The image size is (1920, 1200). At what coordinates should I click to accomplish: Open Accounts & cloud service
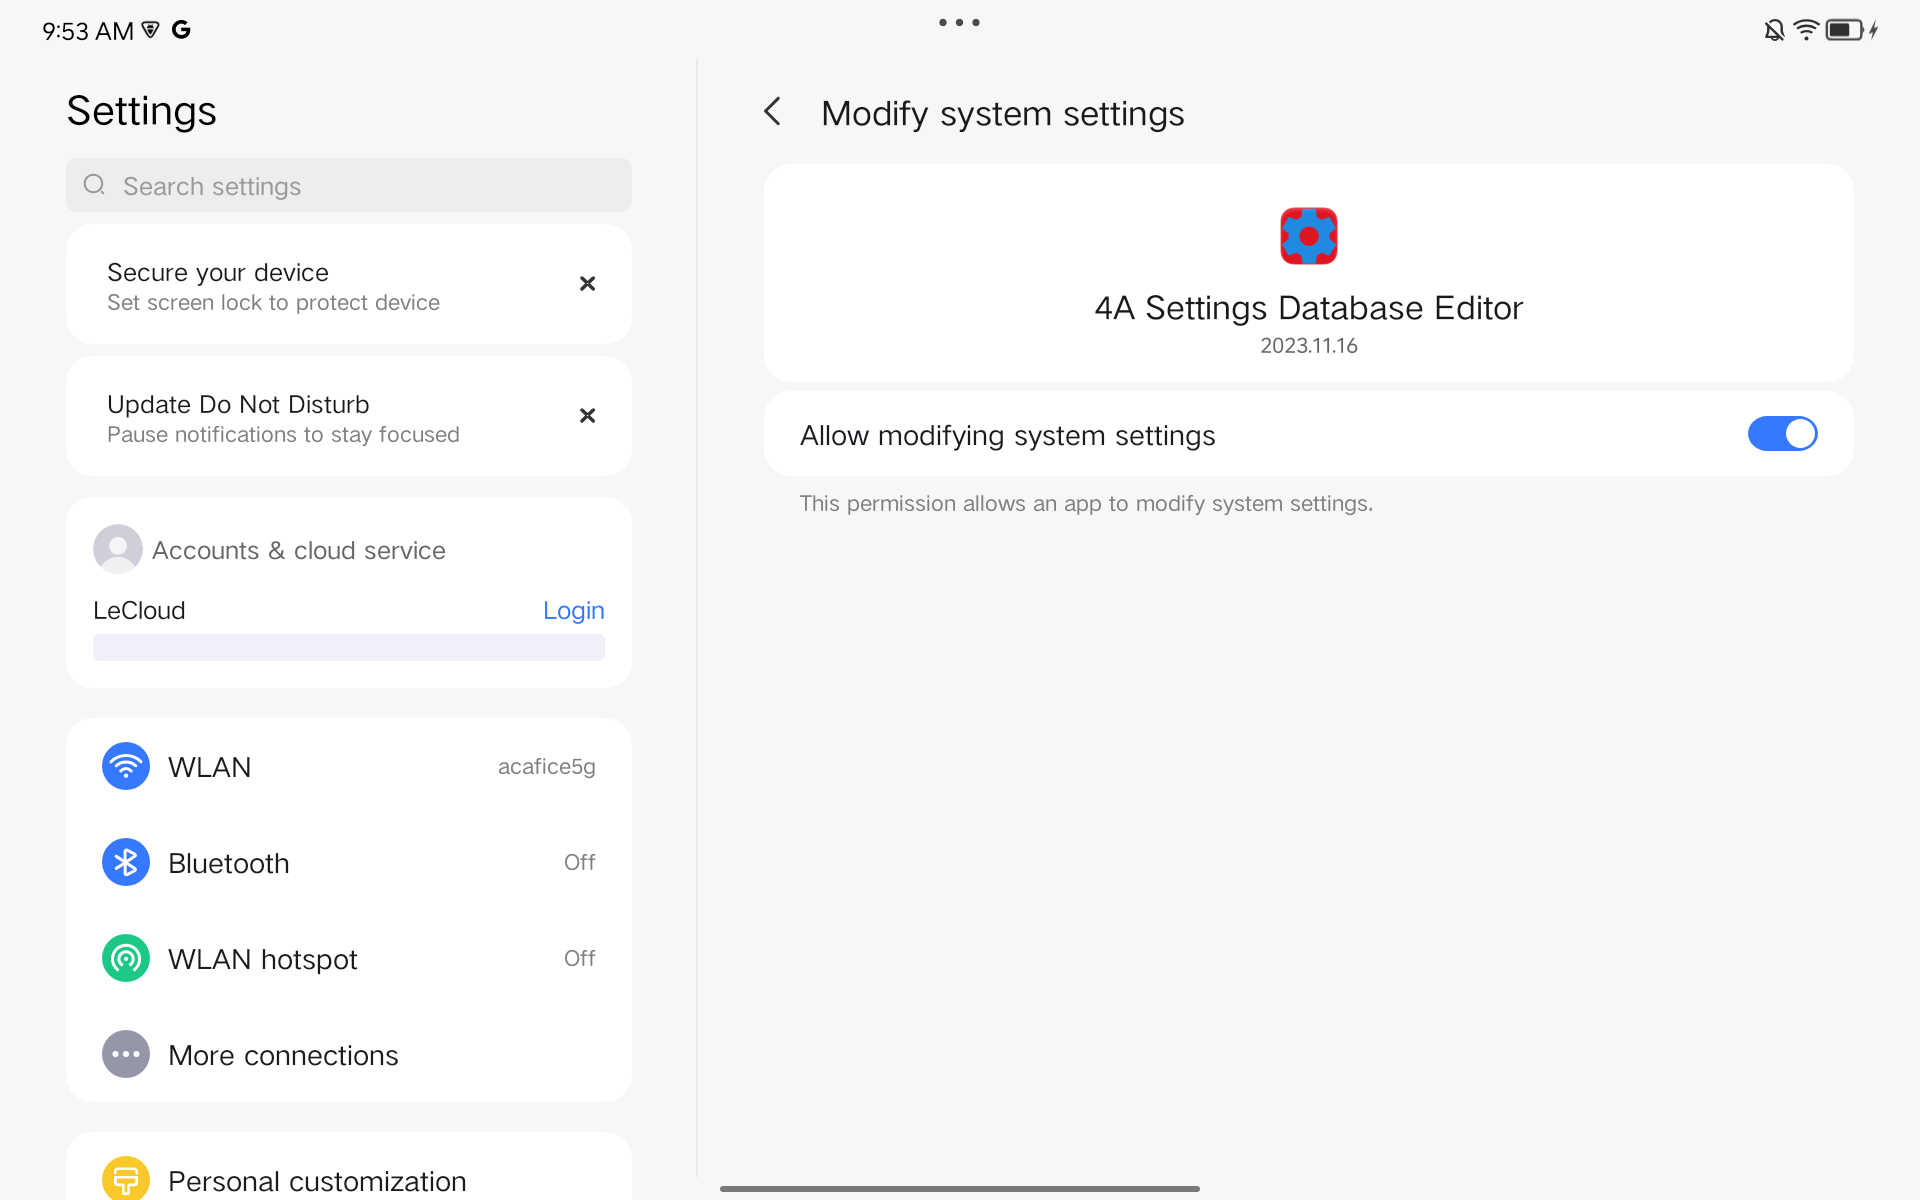[298, 550]
